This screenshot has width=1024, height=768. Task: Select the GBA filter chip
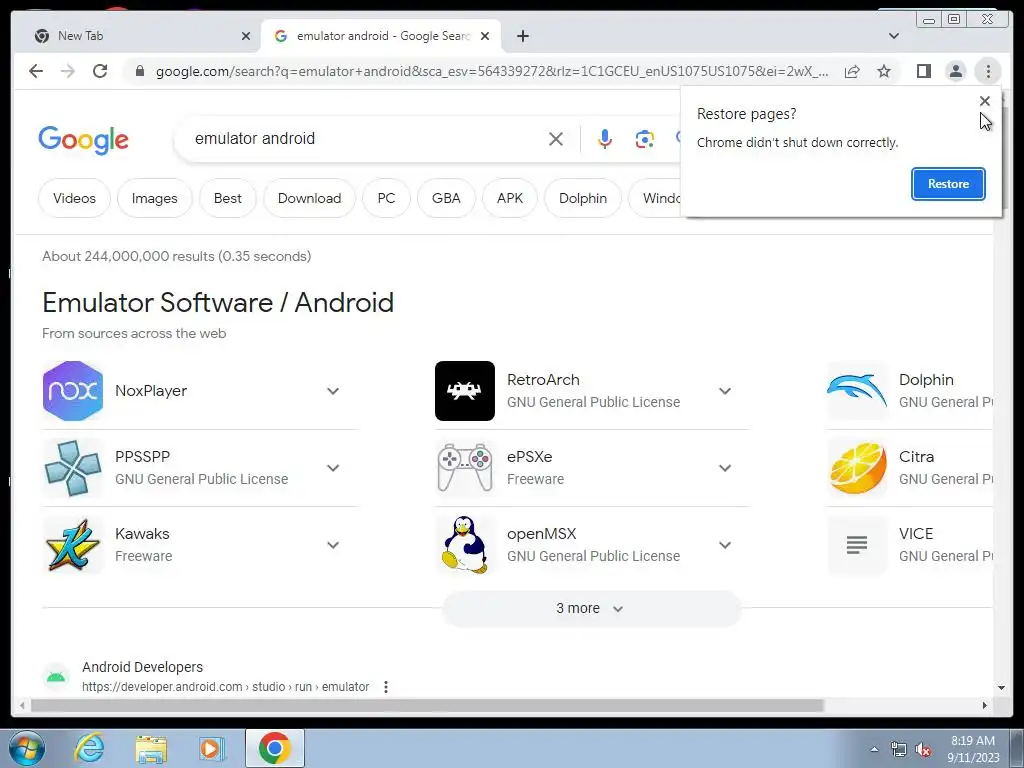[446, 198]
